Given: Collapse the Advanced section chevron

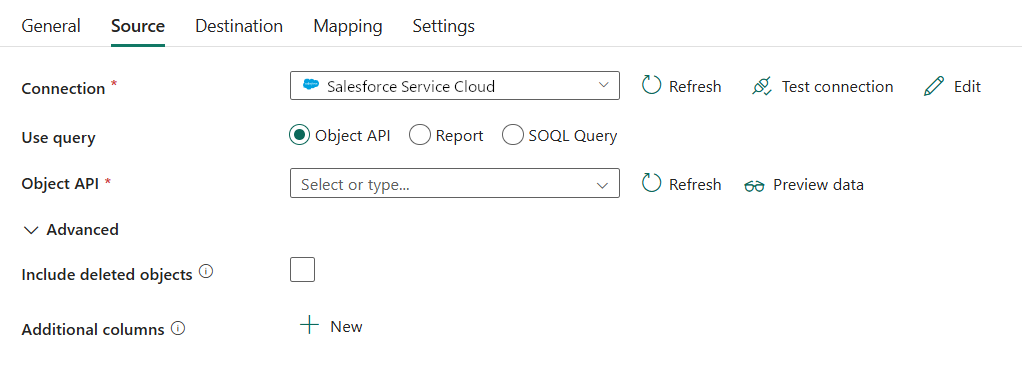Looking at the screenshot, I should point(31,230).
